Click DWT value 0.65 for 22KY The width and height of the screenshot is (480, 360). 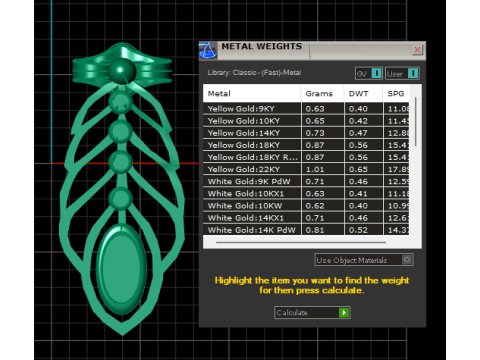tap(358, 169)
